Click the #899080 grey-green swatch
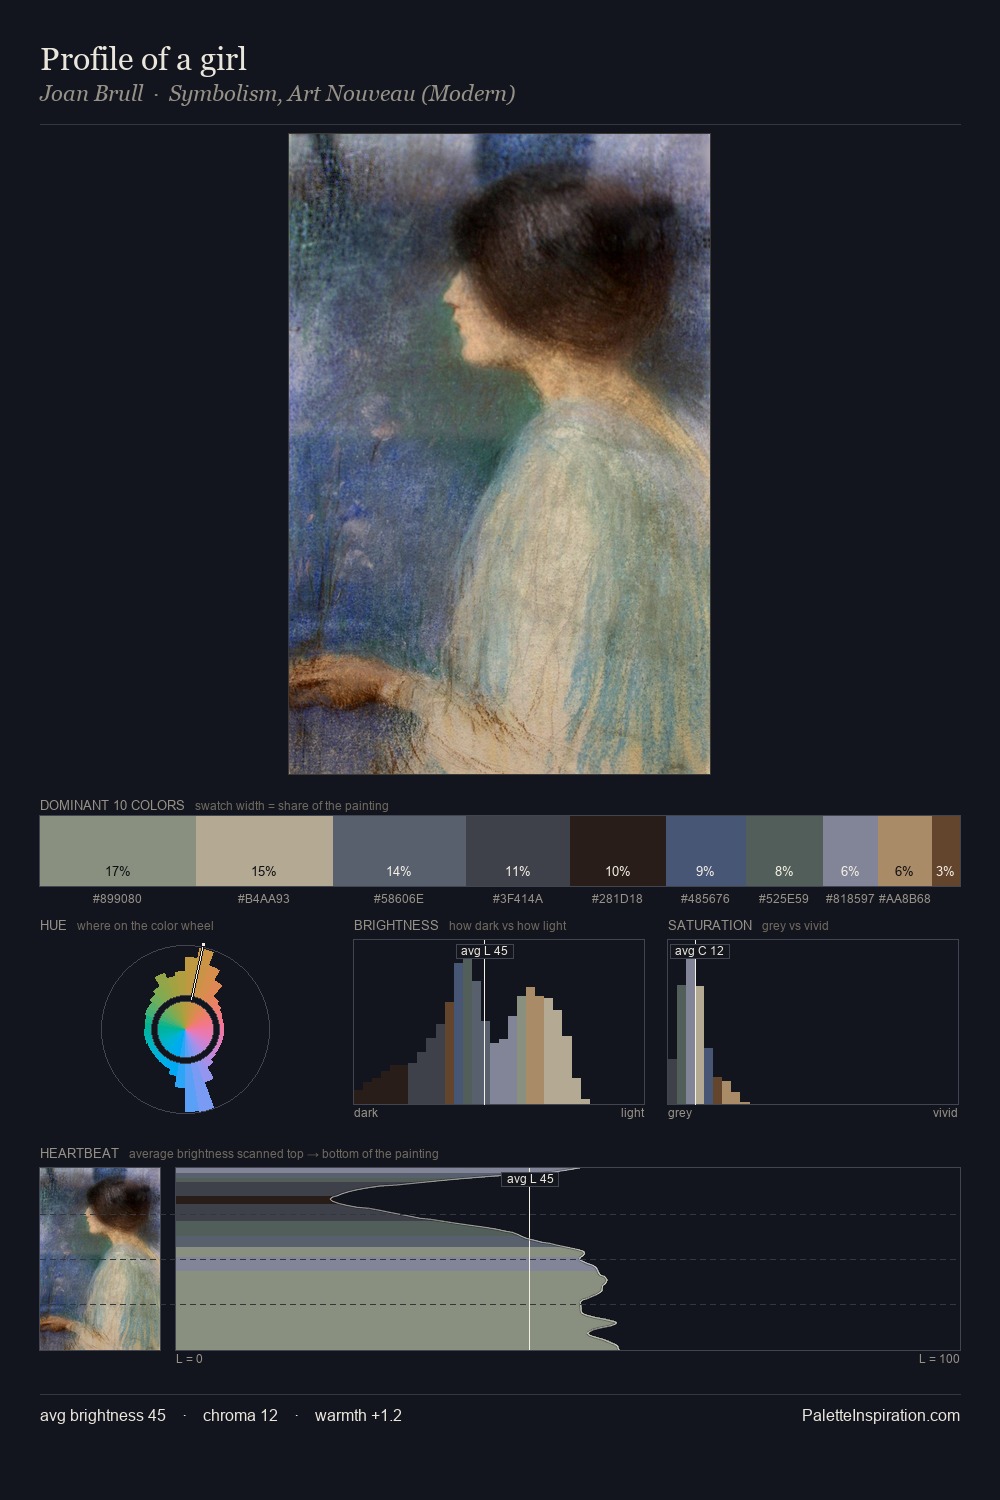The height and width of the screenshot is (1500, 1000). (118, 851)
